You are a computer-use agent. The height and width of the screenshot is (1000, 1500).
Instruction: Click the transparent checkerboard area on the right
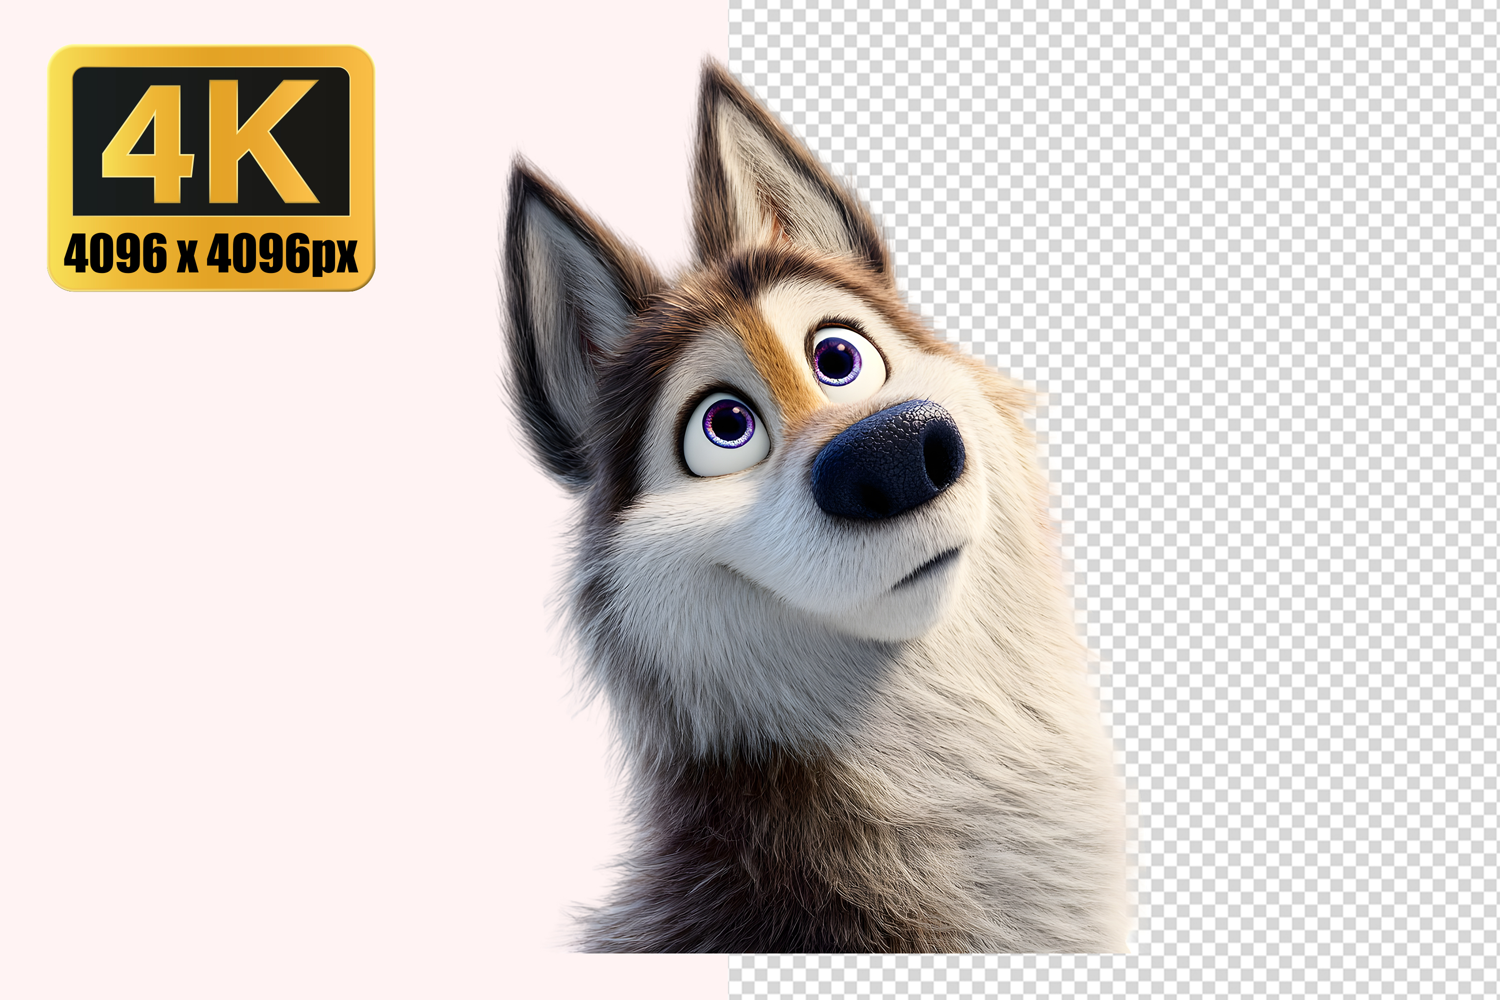tap(1300, 500)
